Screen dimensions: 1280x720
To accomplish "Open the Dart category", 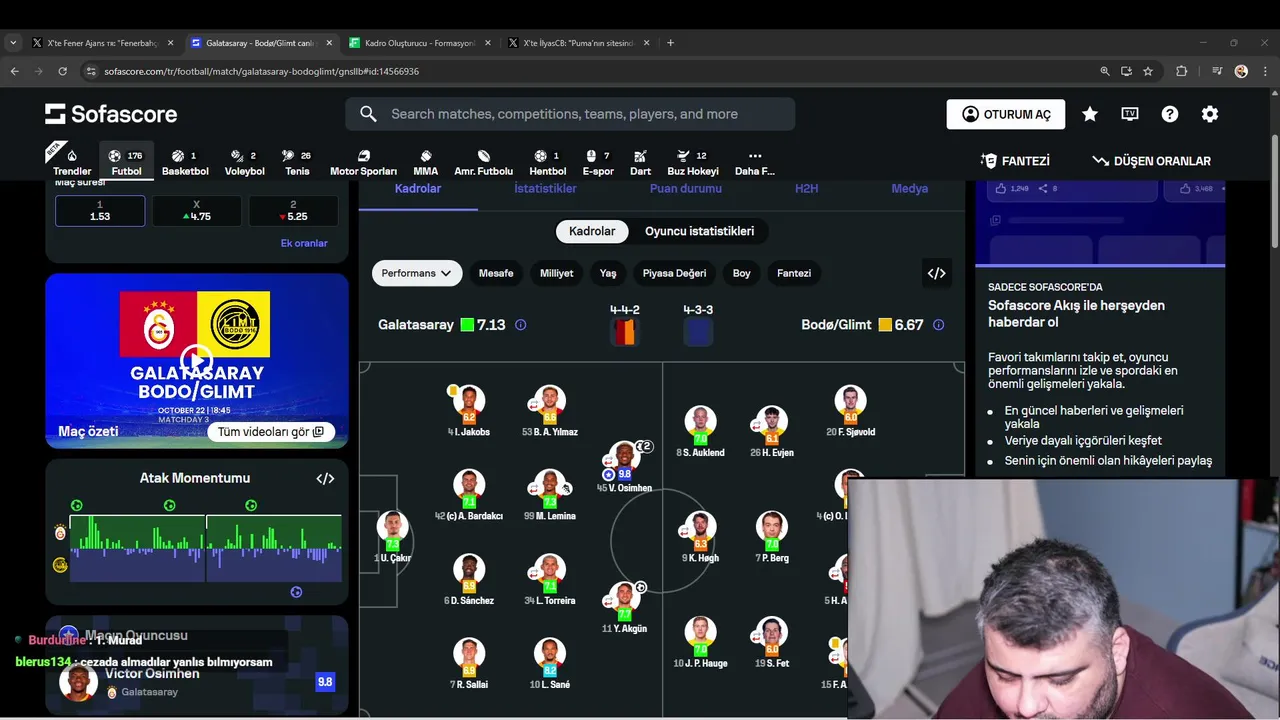I will (x=640, y=163).
